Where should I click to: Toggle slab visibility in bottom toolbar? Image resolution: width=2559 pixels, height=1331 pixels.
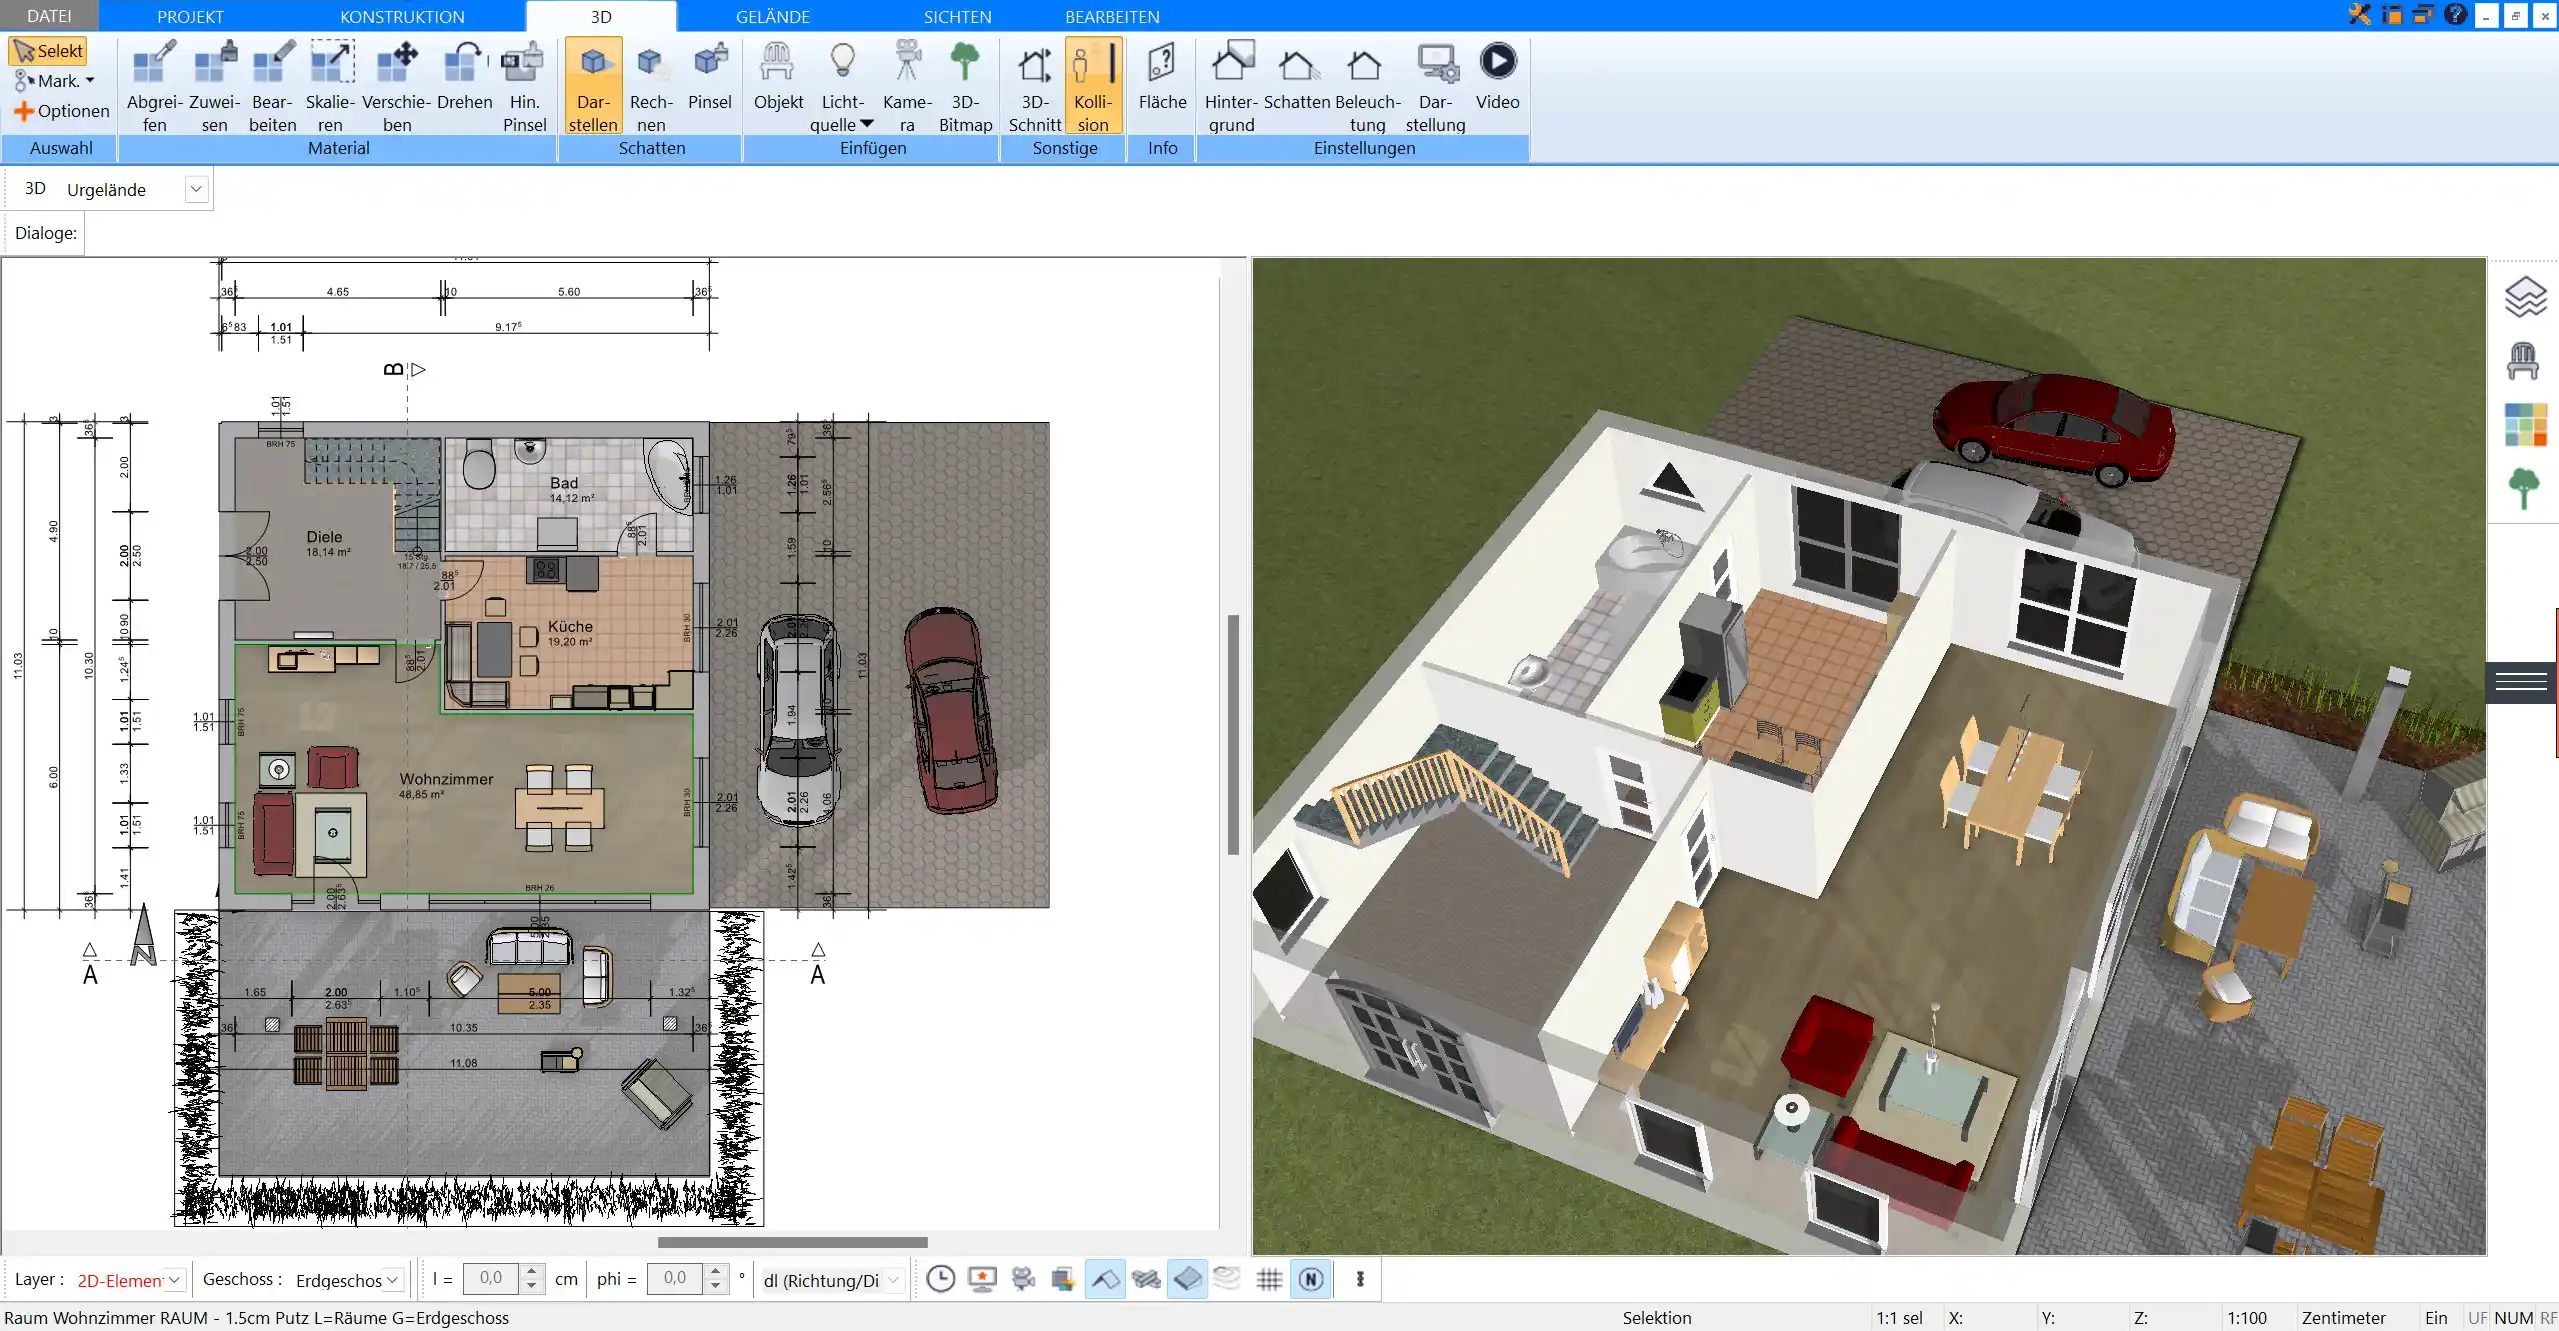pos(1187,1279)
